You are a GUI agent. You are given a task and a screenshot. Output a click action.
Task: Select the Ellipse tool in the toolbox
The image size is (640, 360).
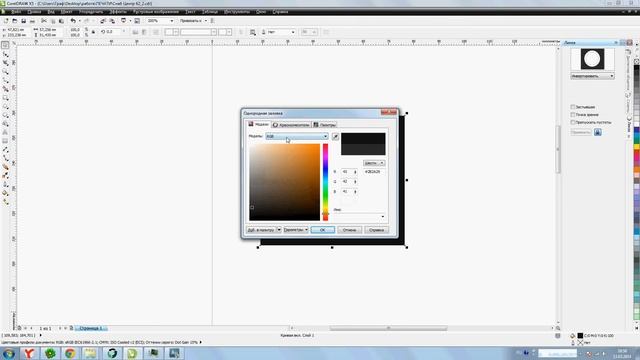point(5,107)
